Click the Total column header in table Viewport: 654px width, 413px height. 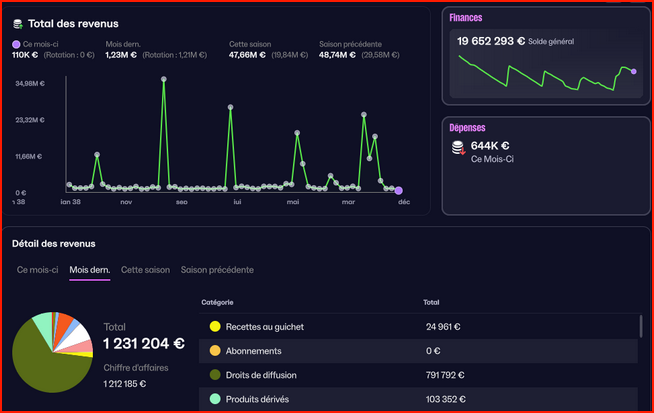tap(432, 301)
